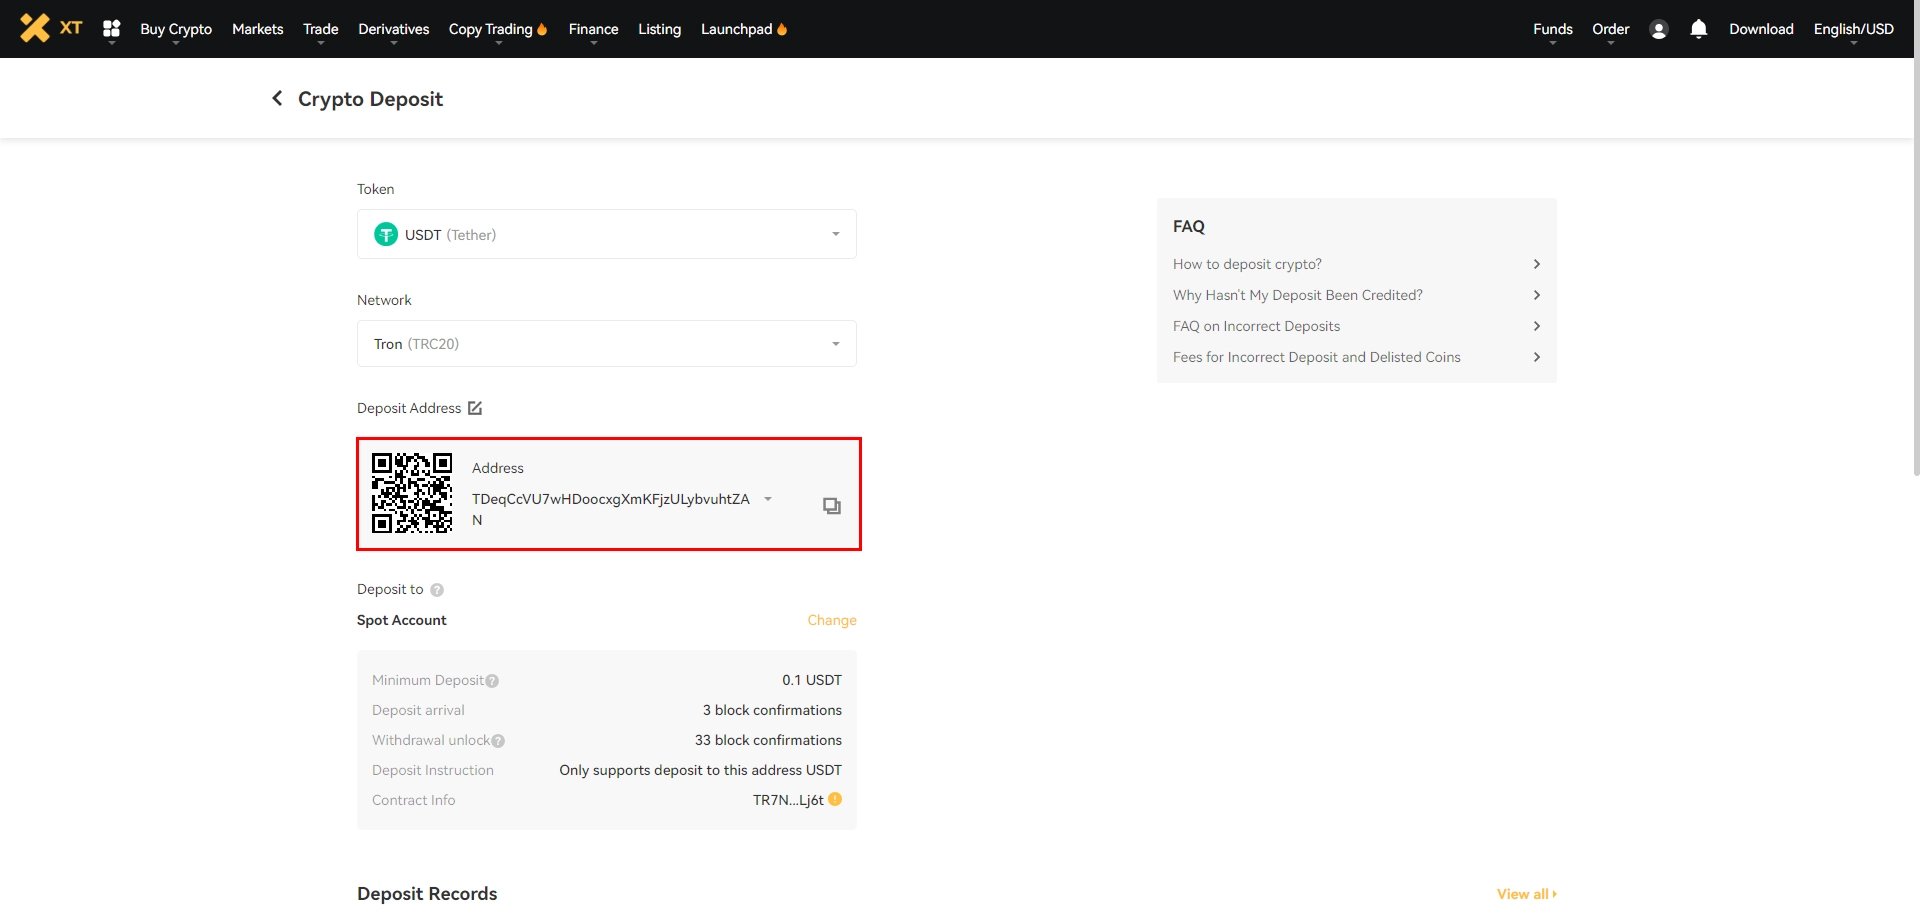Open the Listing menu item
Screen dimensions: 1920x906
(660, 29)
